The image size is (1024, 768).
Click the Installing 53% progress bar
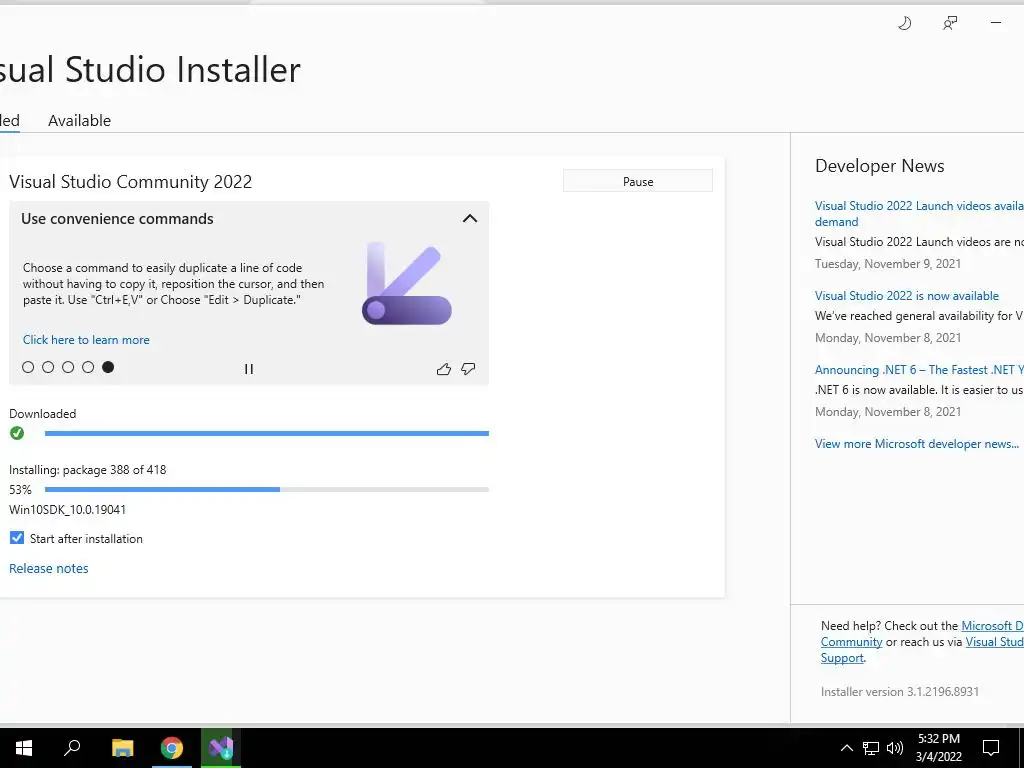266,489
